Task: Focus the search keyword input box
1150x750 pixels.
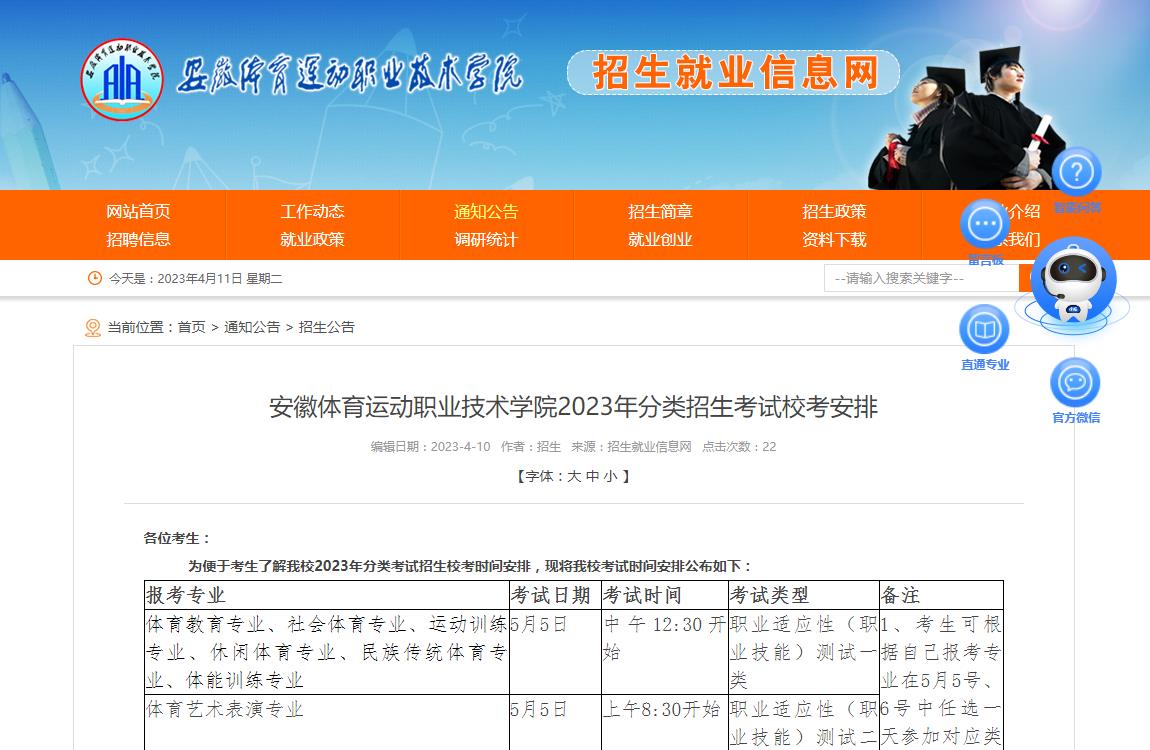Action: pyautogui.click(x=921, y=279)
